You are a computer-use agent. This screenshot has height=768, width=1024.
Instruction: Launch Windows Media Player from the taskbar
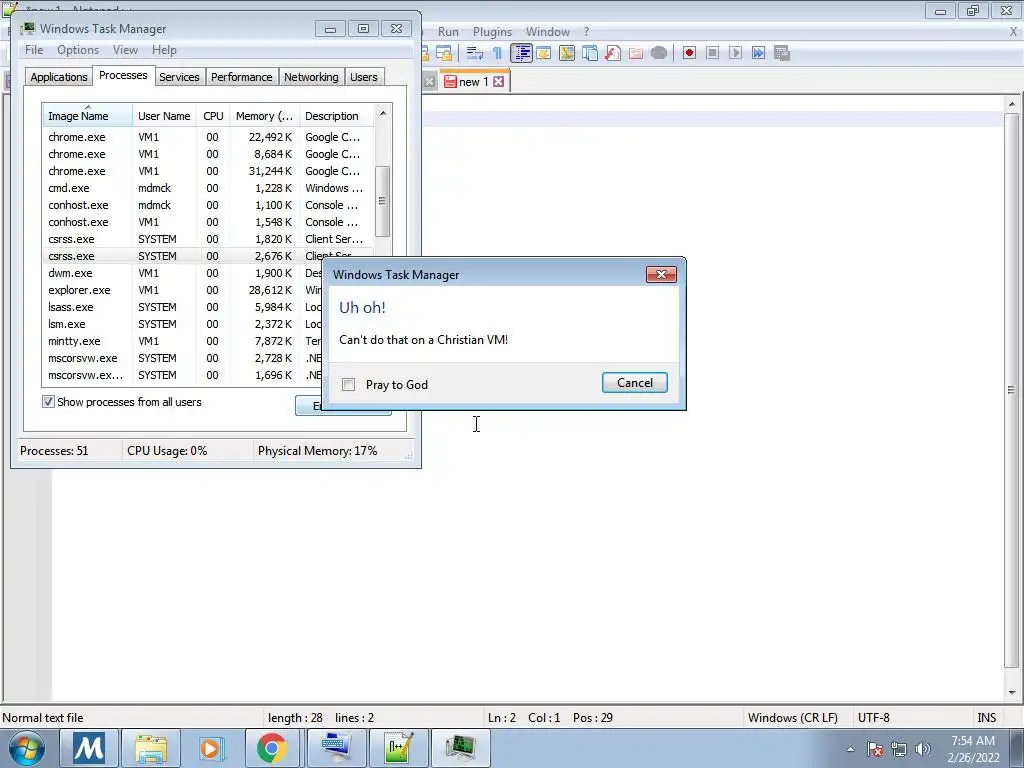[211, 748]
